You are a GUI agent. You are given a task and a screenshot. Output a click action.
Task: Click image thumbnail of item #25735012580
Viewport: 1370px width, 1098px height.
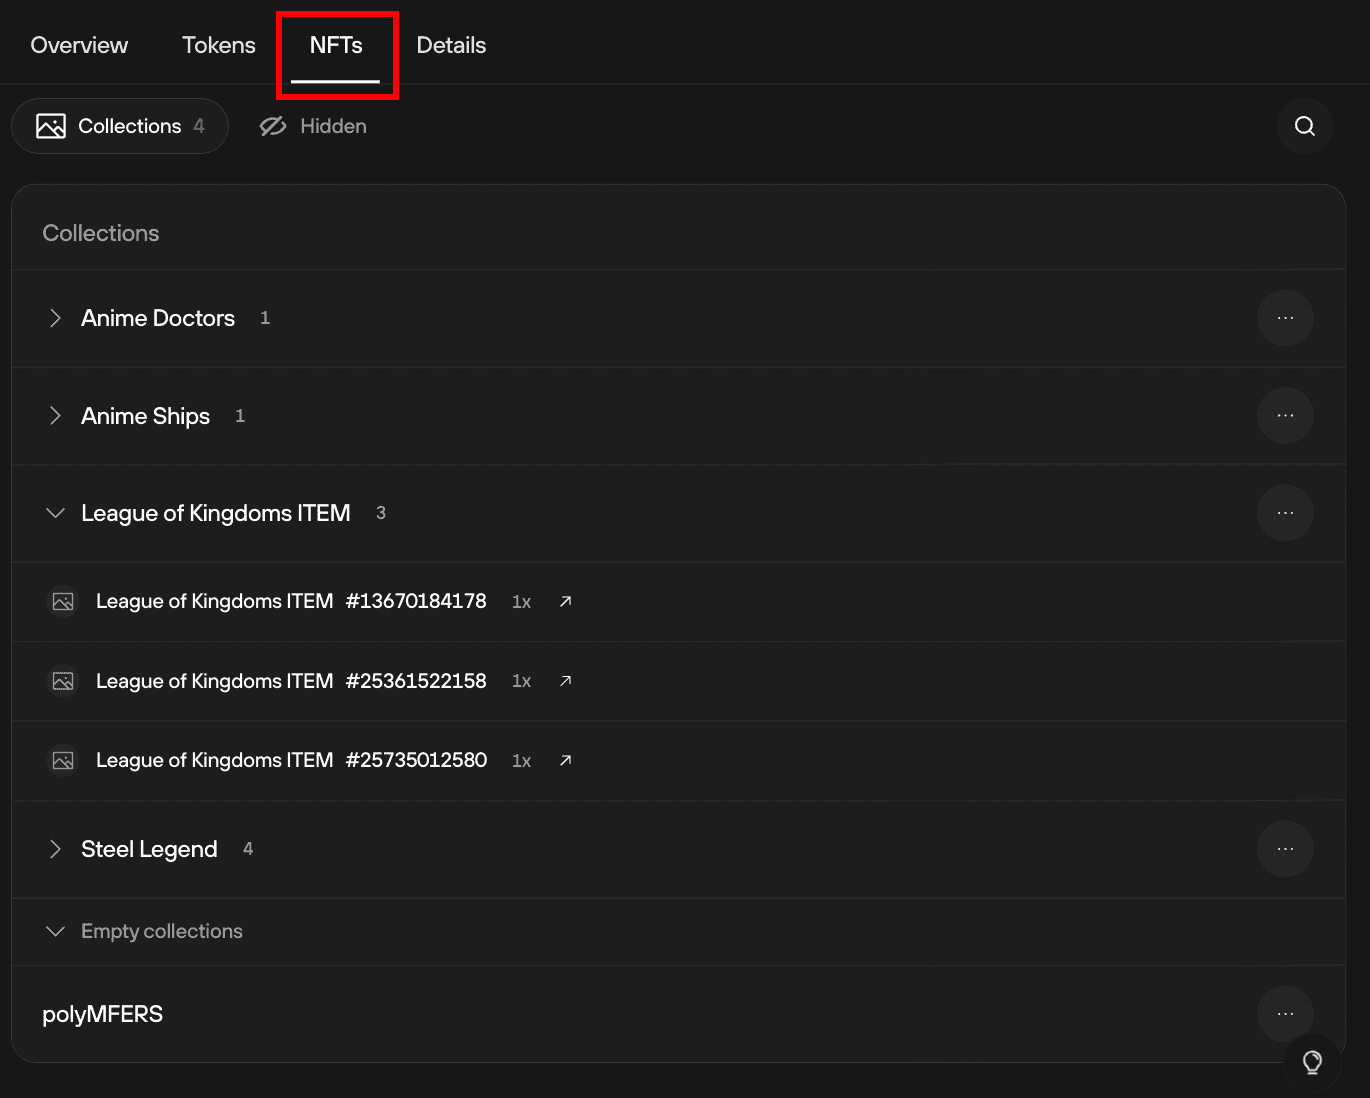63,761
